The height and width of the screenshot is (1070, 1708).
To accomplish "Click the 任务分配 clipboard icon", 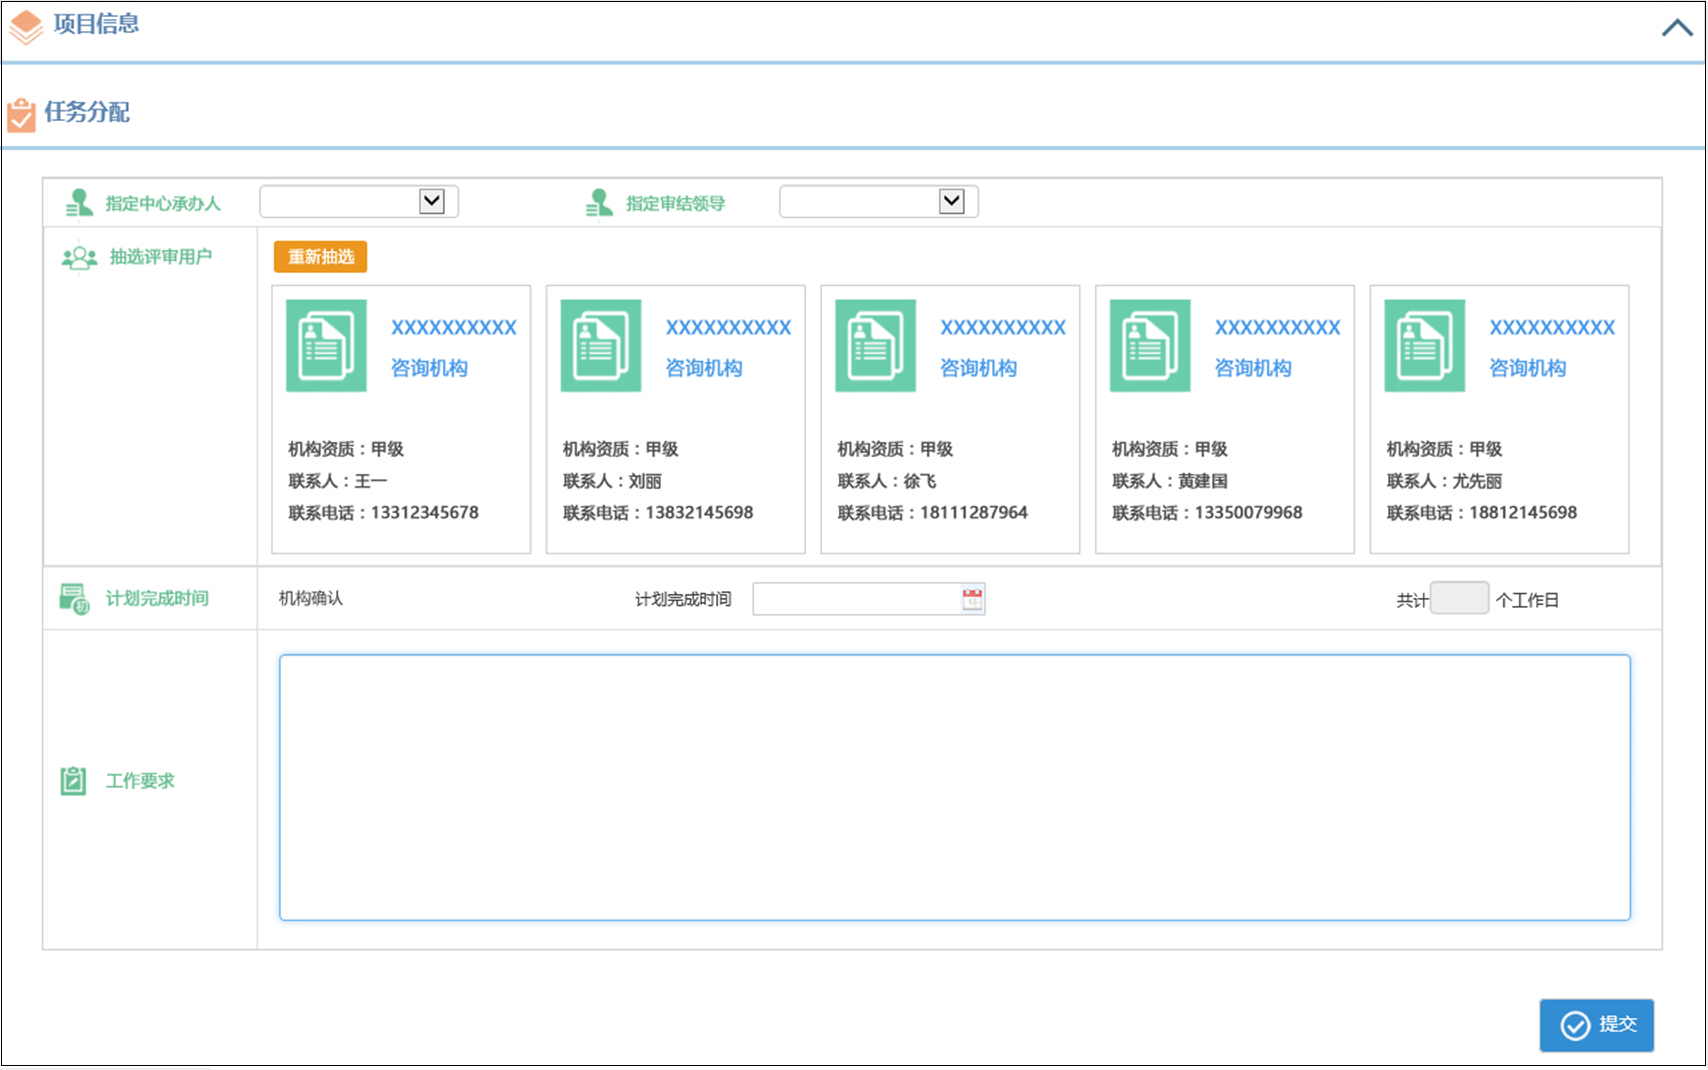I will click(x=21, y=114).
